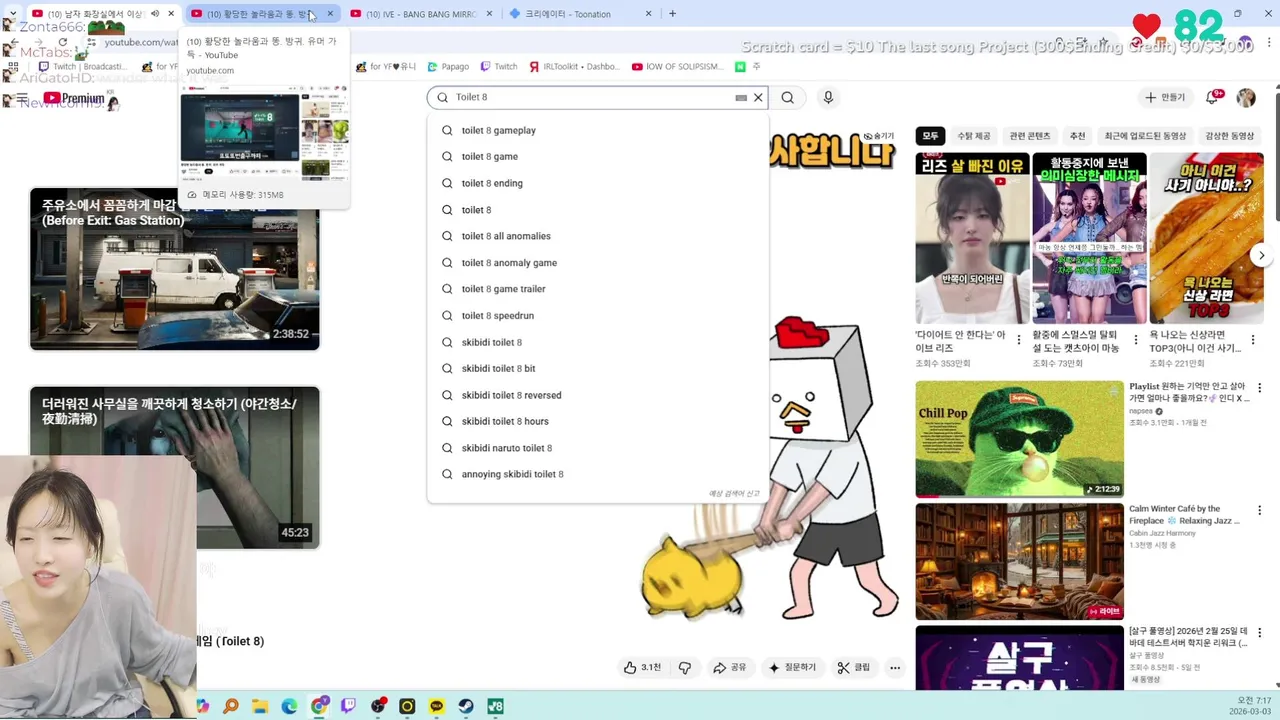
Task: Open YouTube notifications bell
Action: pyautogui.click(x=1214, y=97)
